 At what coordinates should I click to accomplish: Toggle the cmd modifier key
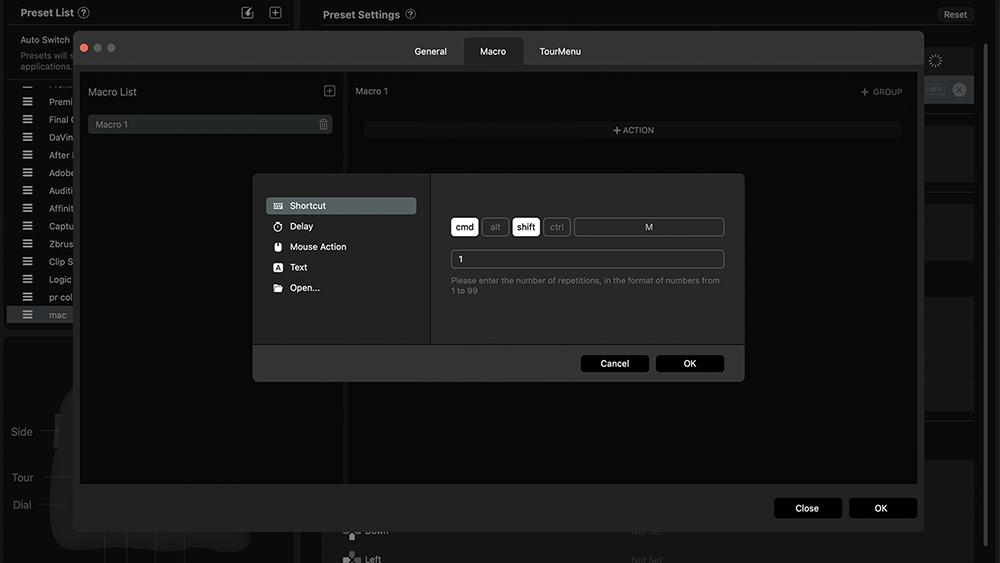[464, 227]
